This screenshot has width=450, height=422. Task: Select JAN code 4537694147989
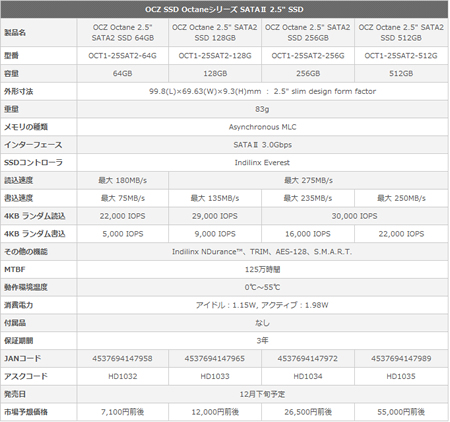[401, 359]
